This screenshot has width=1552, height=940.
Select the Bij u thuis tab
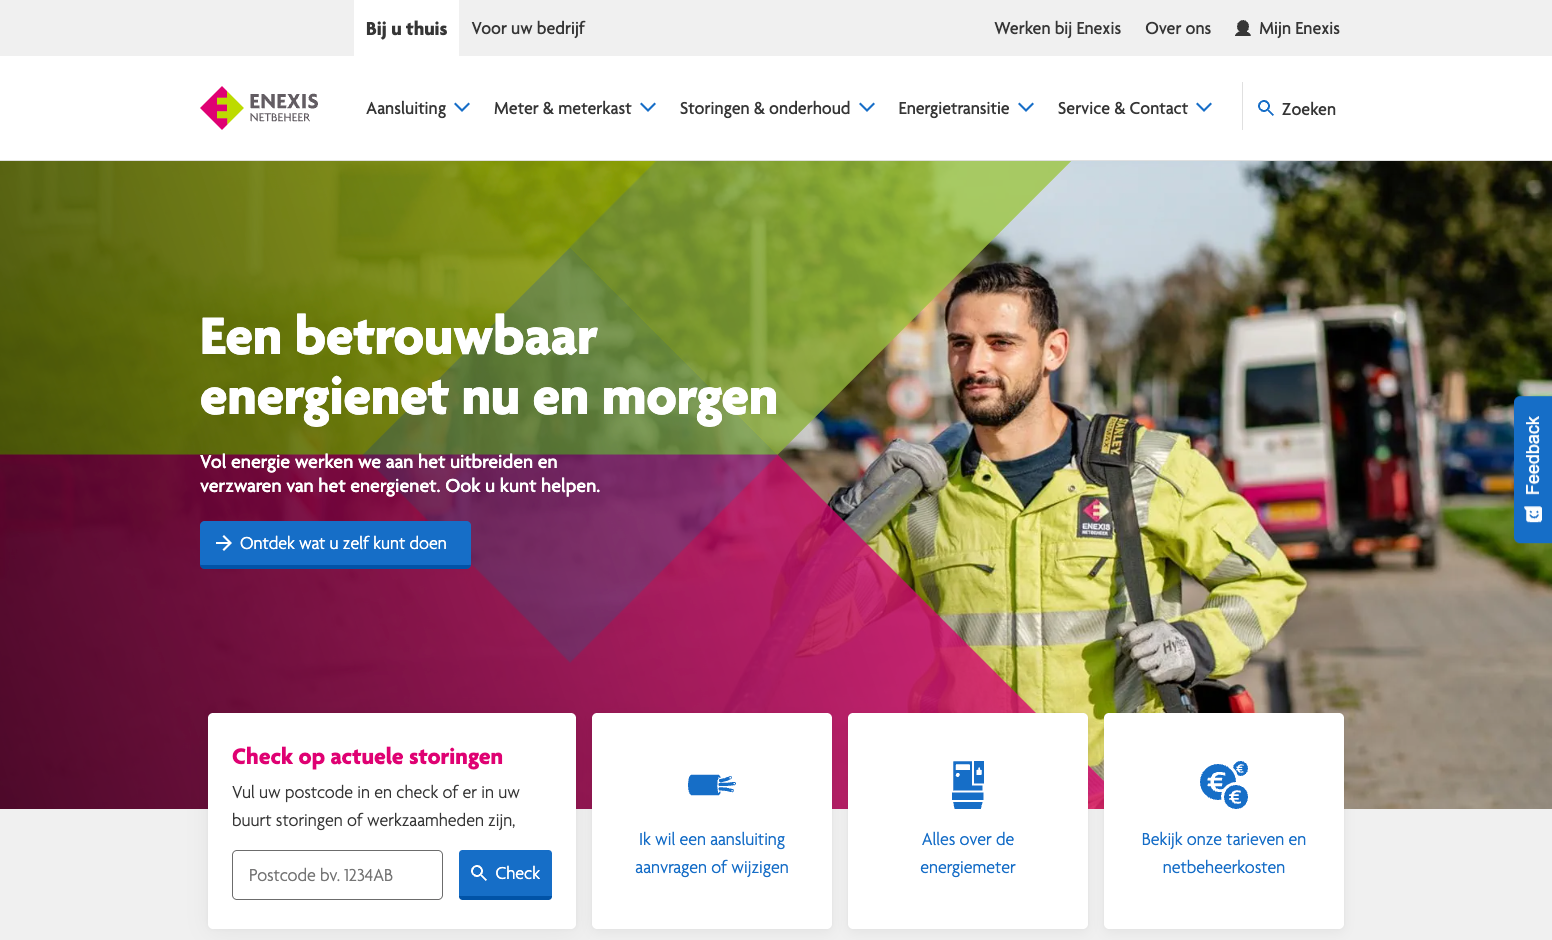(x=406, y=28)
